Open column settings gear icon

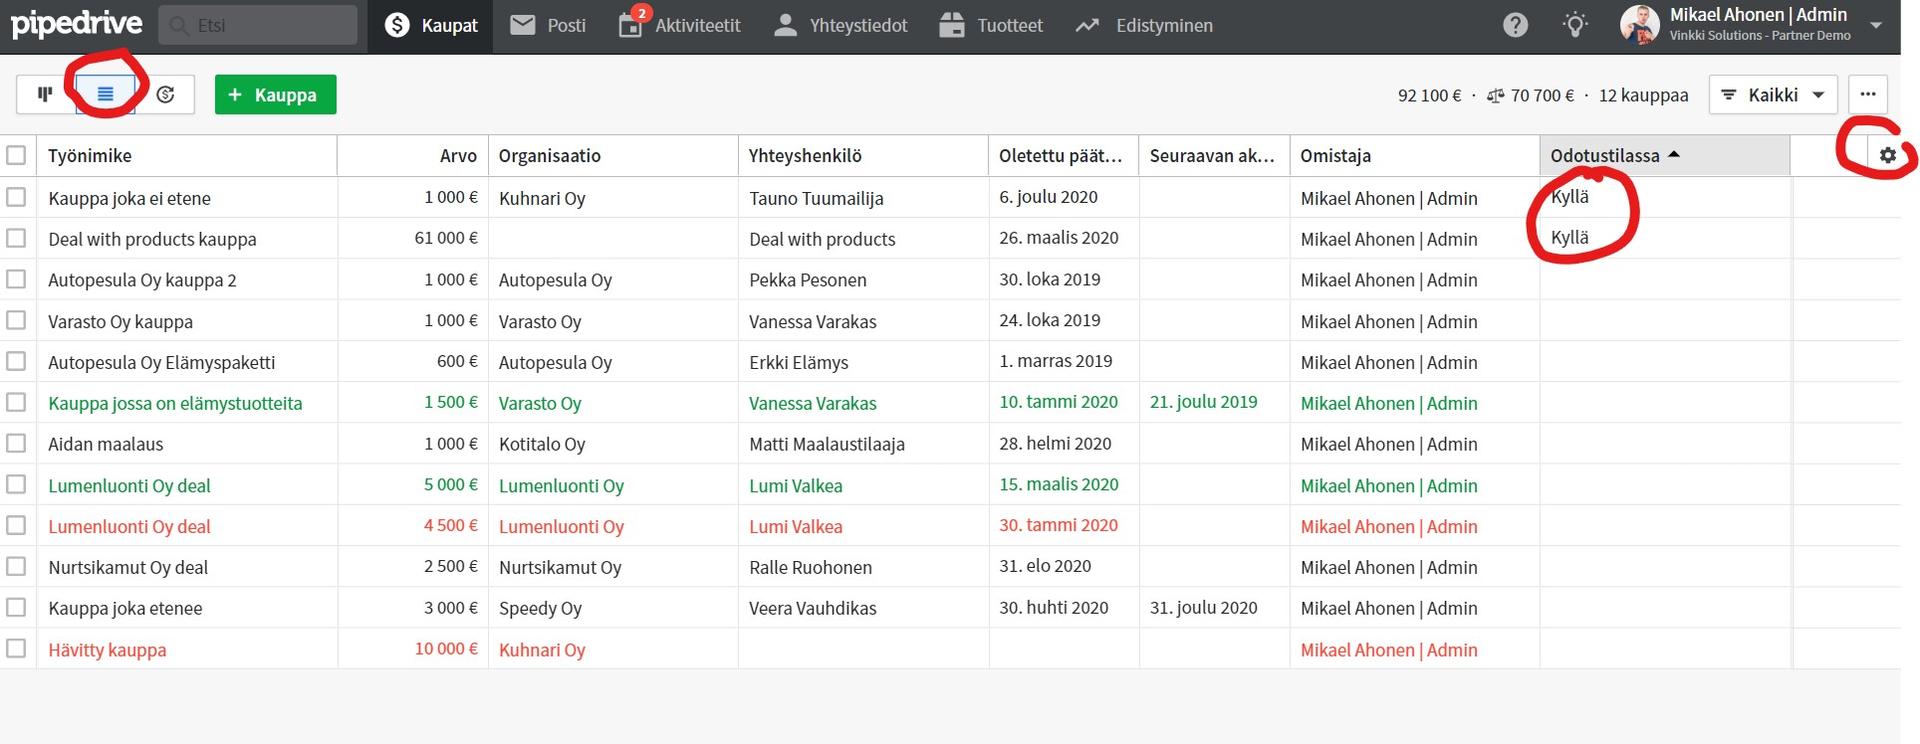click(x=1887, y=156)
